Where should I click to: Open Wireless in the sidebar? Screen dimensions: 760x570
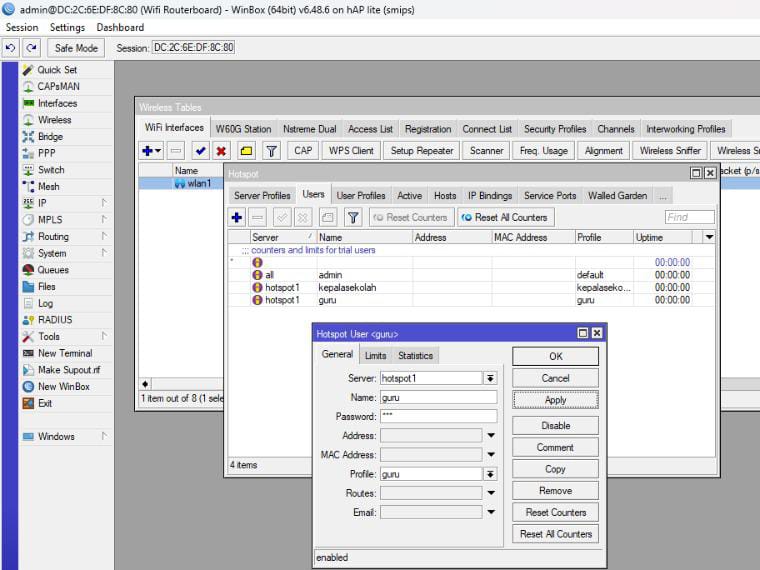(x=54, y=120)
